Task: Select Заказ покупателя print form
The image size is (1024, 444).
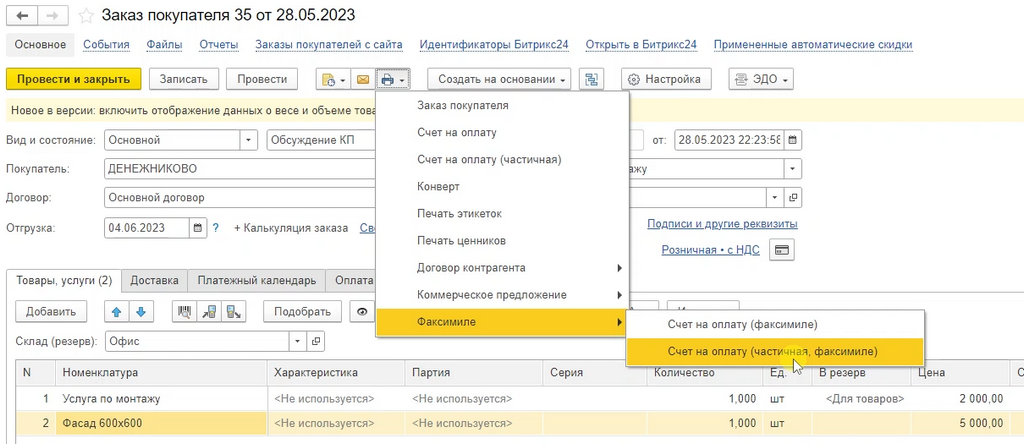Action: click(x=502, y=105)
